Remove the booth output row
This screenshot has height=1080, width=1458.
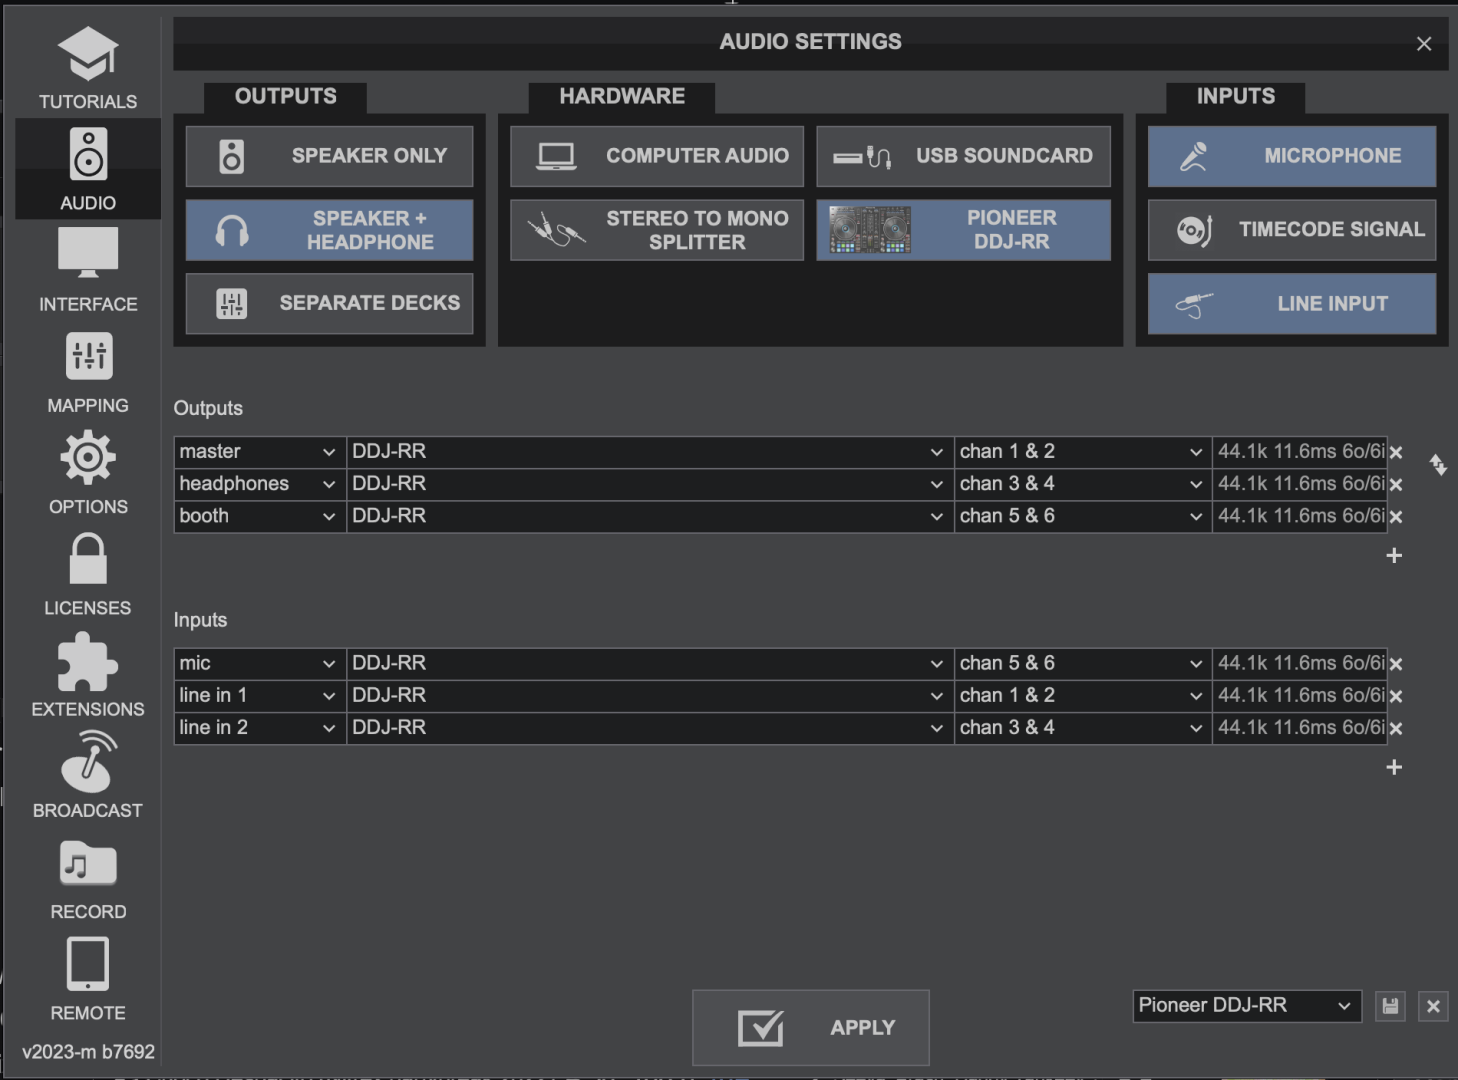click(1396, 517)
